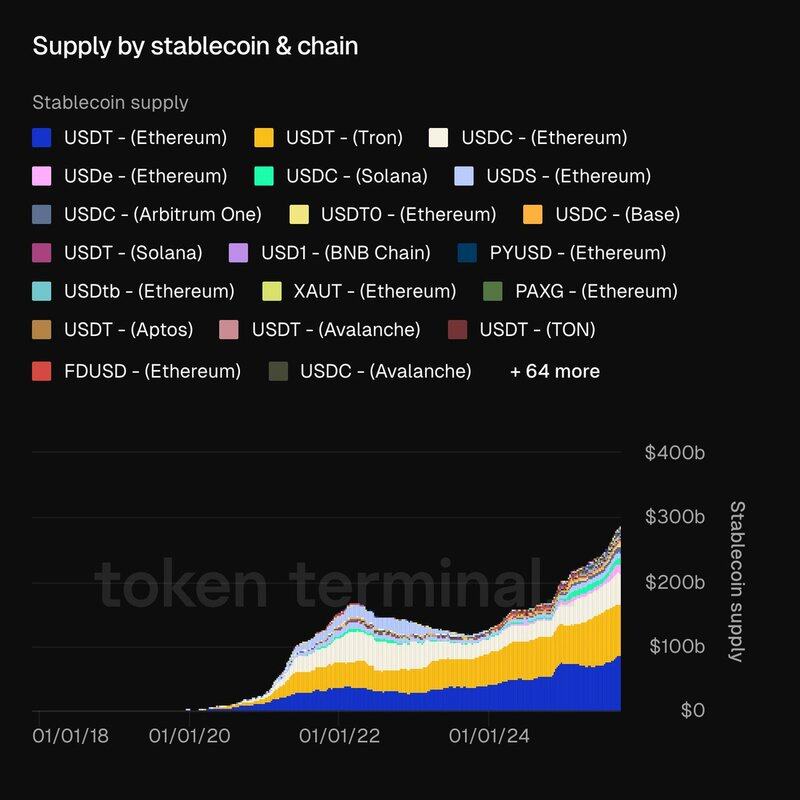Click the yellow USDT - (Tron) swatch

tap(264, 137)
